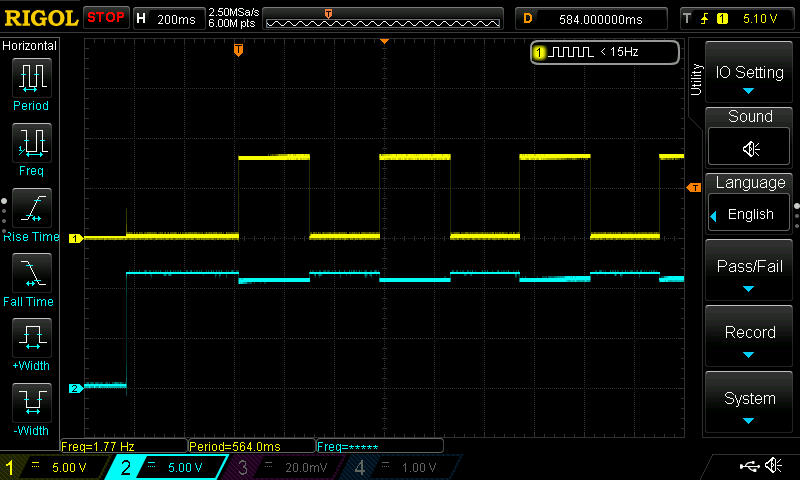Viewport: 800px width, 480px height.
Task: Click the D 584.000000ms delay field
Action: click(x=591, y=19)
